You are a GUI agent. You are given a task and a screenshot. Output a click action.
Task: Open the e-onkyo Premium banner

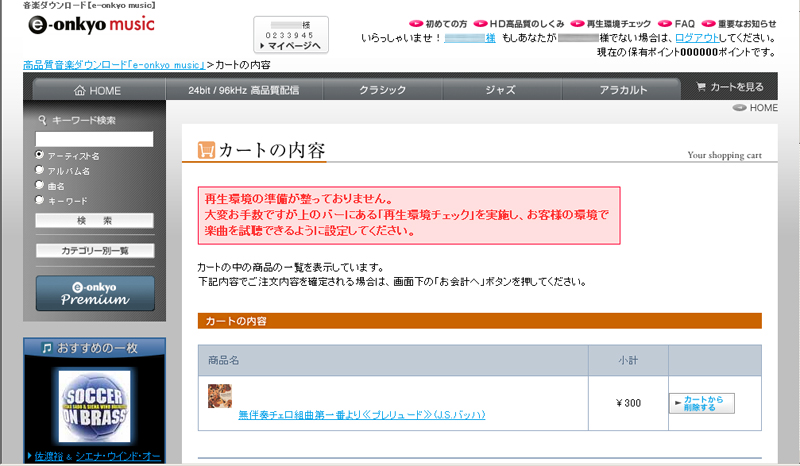click(95, 293)
